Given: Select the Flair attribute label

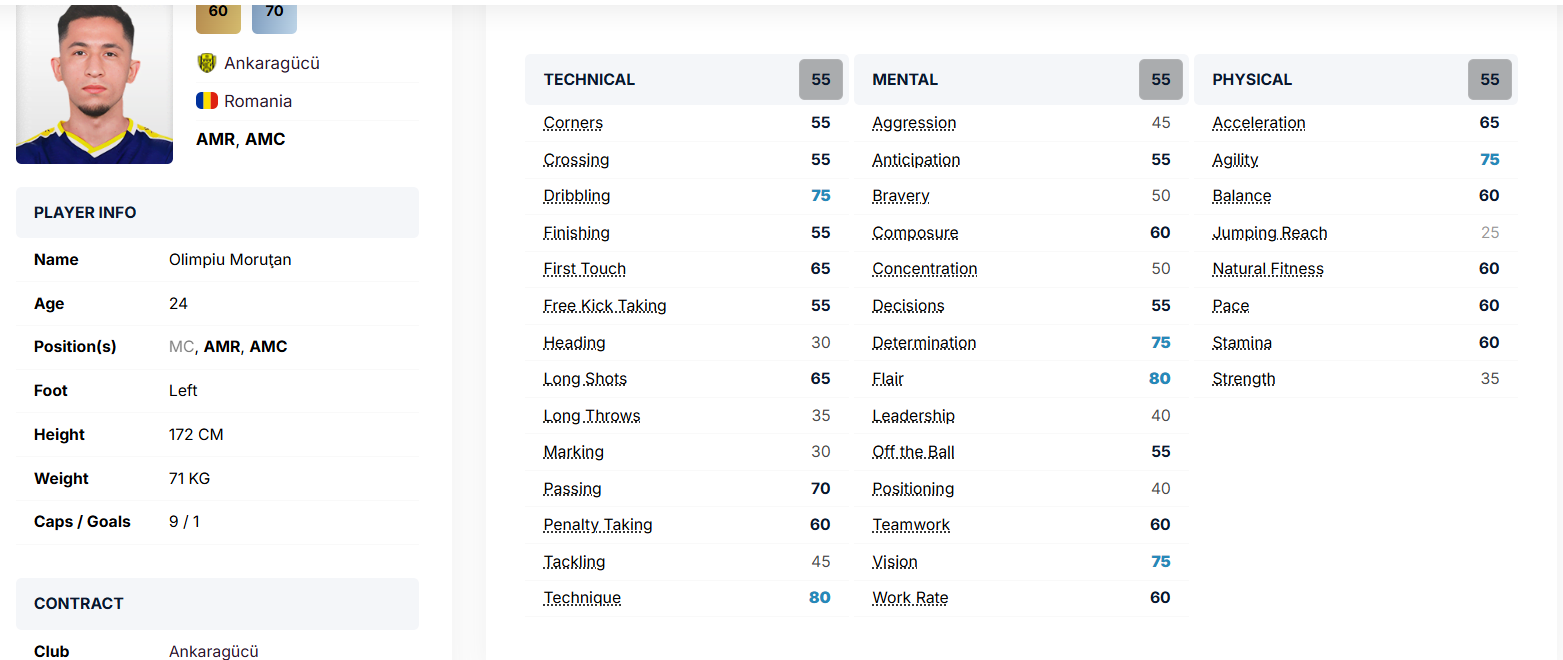Looking at the screenshot, I should click(888, 379).
